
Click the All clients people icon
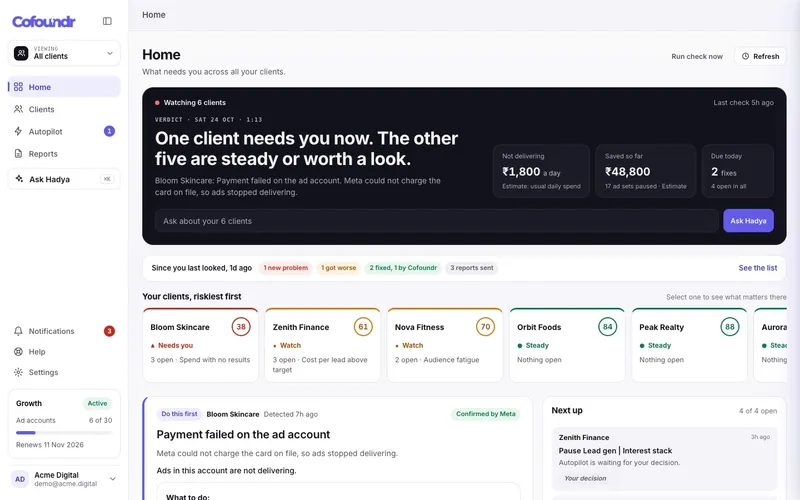[x=21, y=53]
